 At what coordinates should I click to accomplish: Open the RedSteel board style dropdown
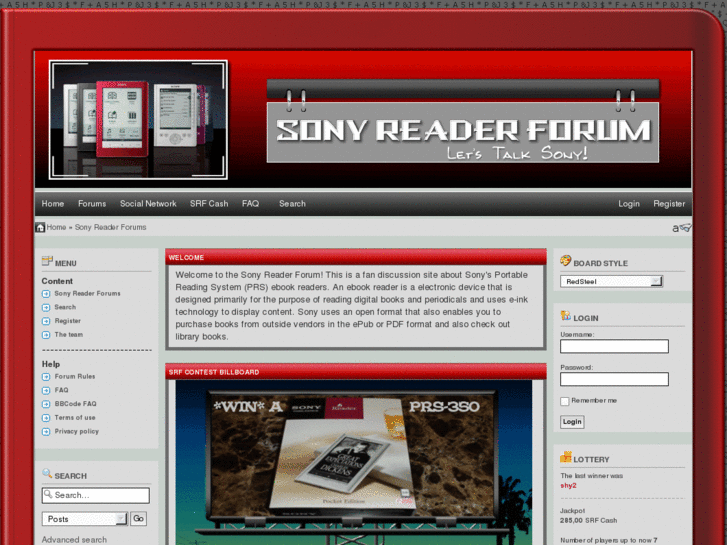pyautogui.click(x=611, y=282)
